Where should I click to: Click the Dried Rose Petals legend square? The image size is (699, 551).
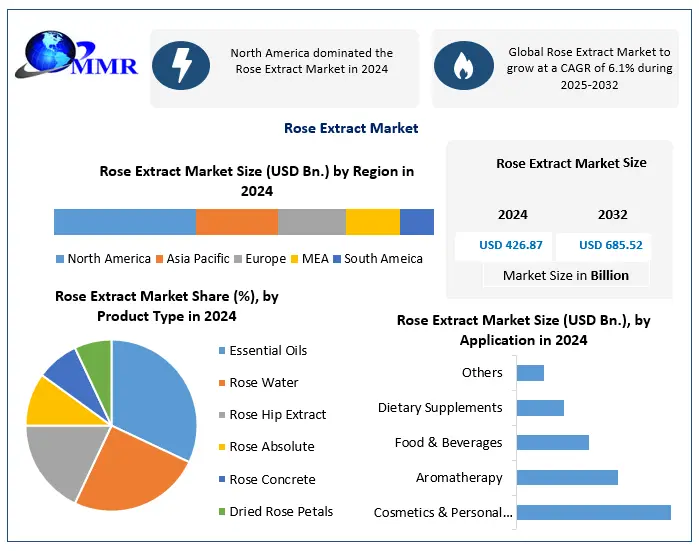click(x=220, y=512)
